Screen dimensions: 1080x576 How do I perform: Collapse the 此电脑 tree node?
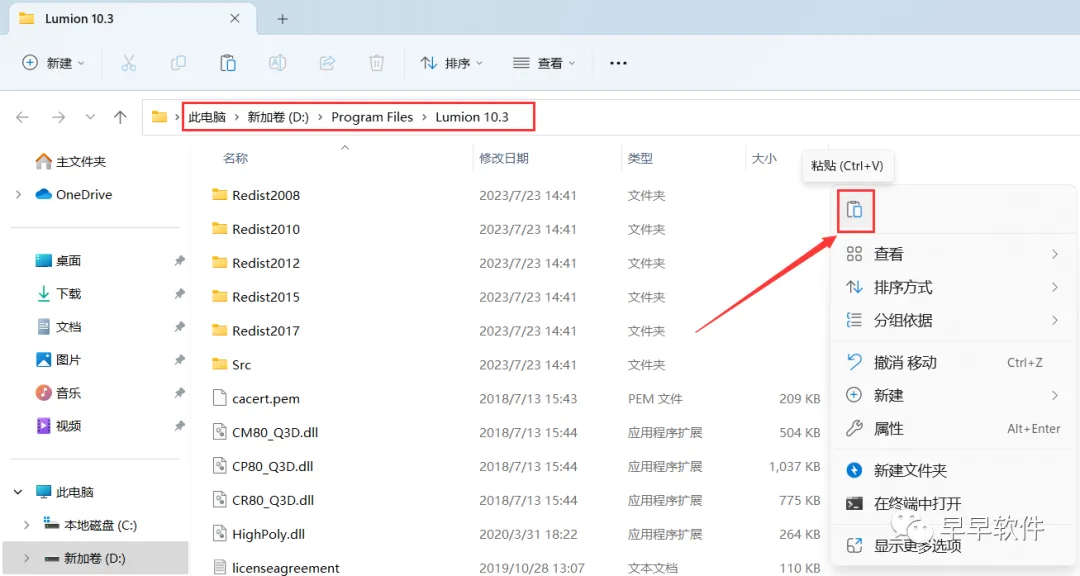19,492
